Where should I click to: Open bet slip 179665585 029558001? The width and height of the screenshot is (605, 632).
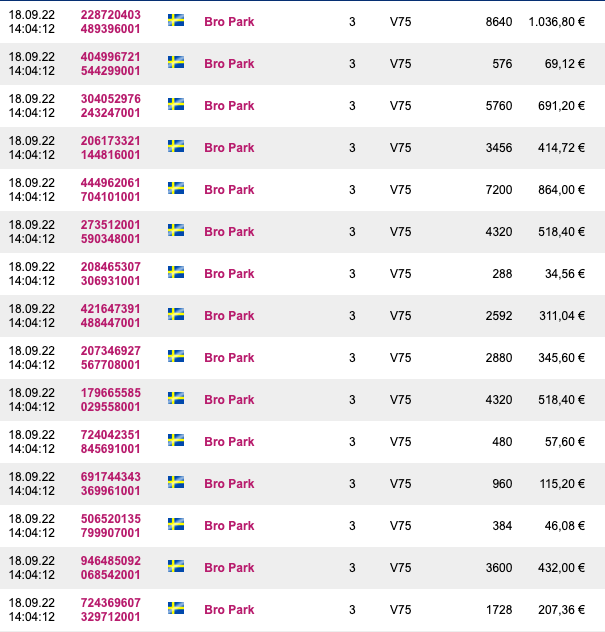[x=110, y=400]
